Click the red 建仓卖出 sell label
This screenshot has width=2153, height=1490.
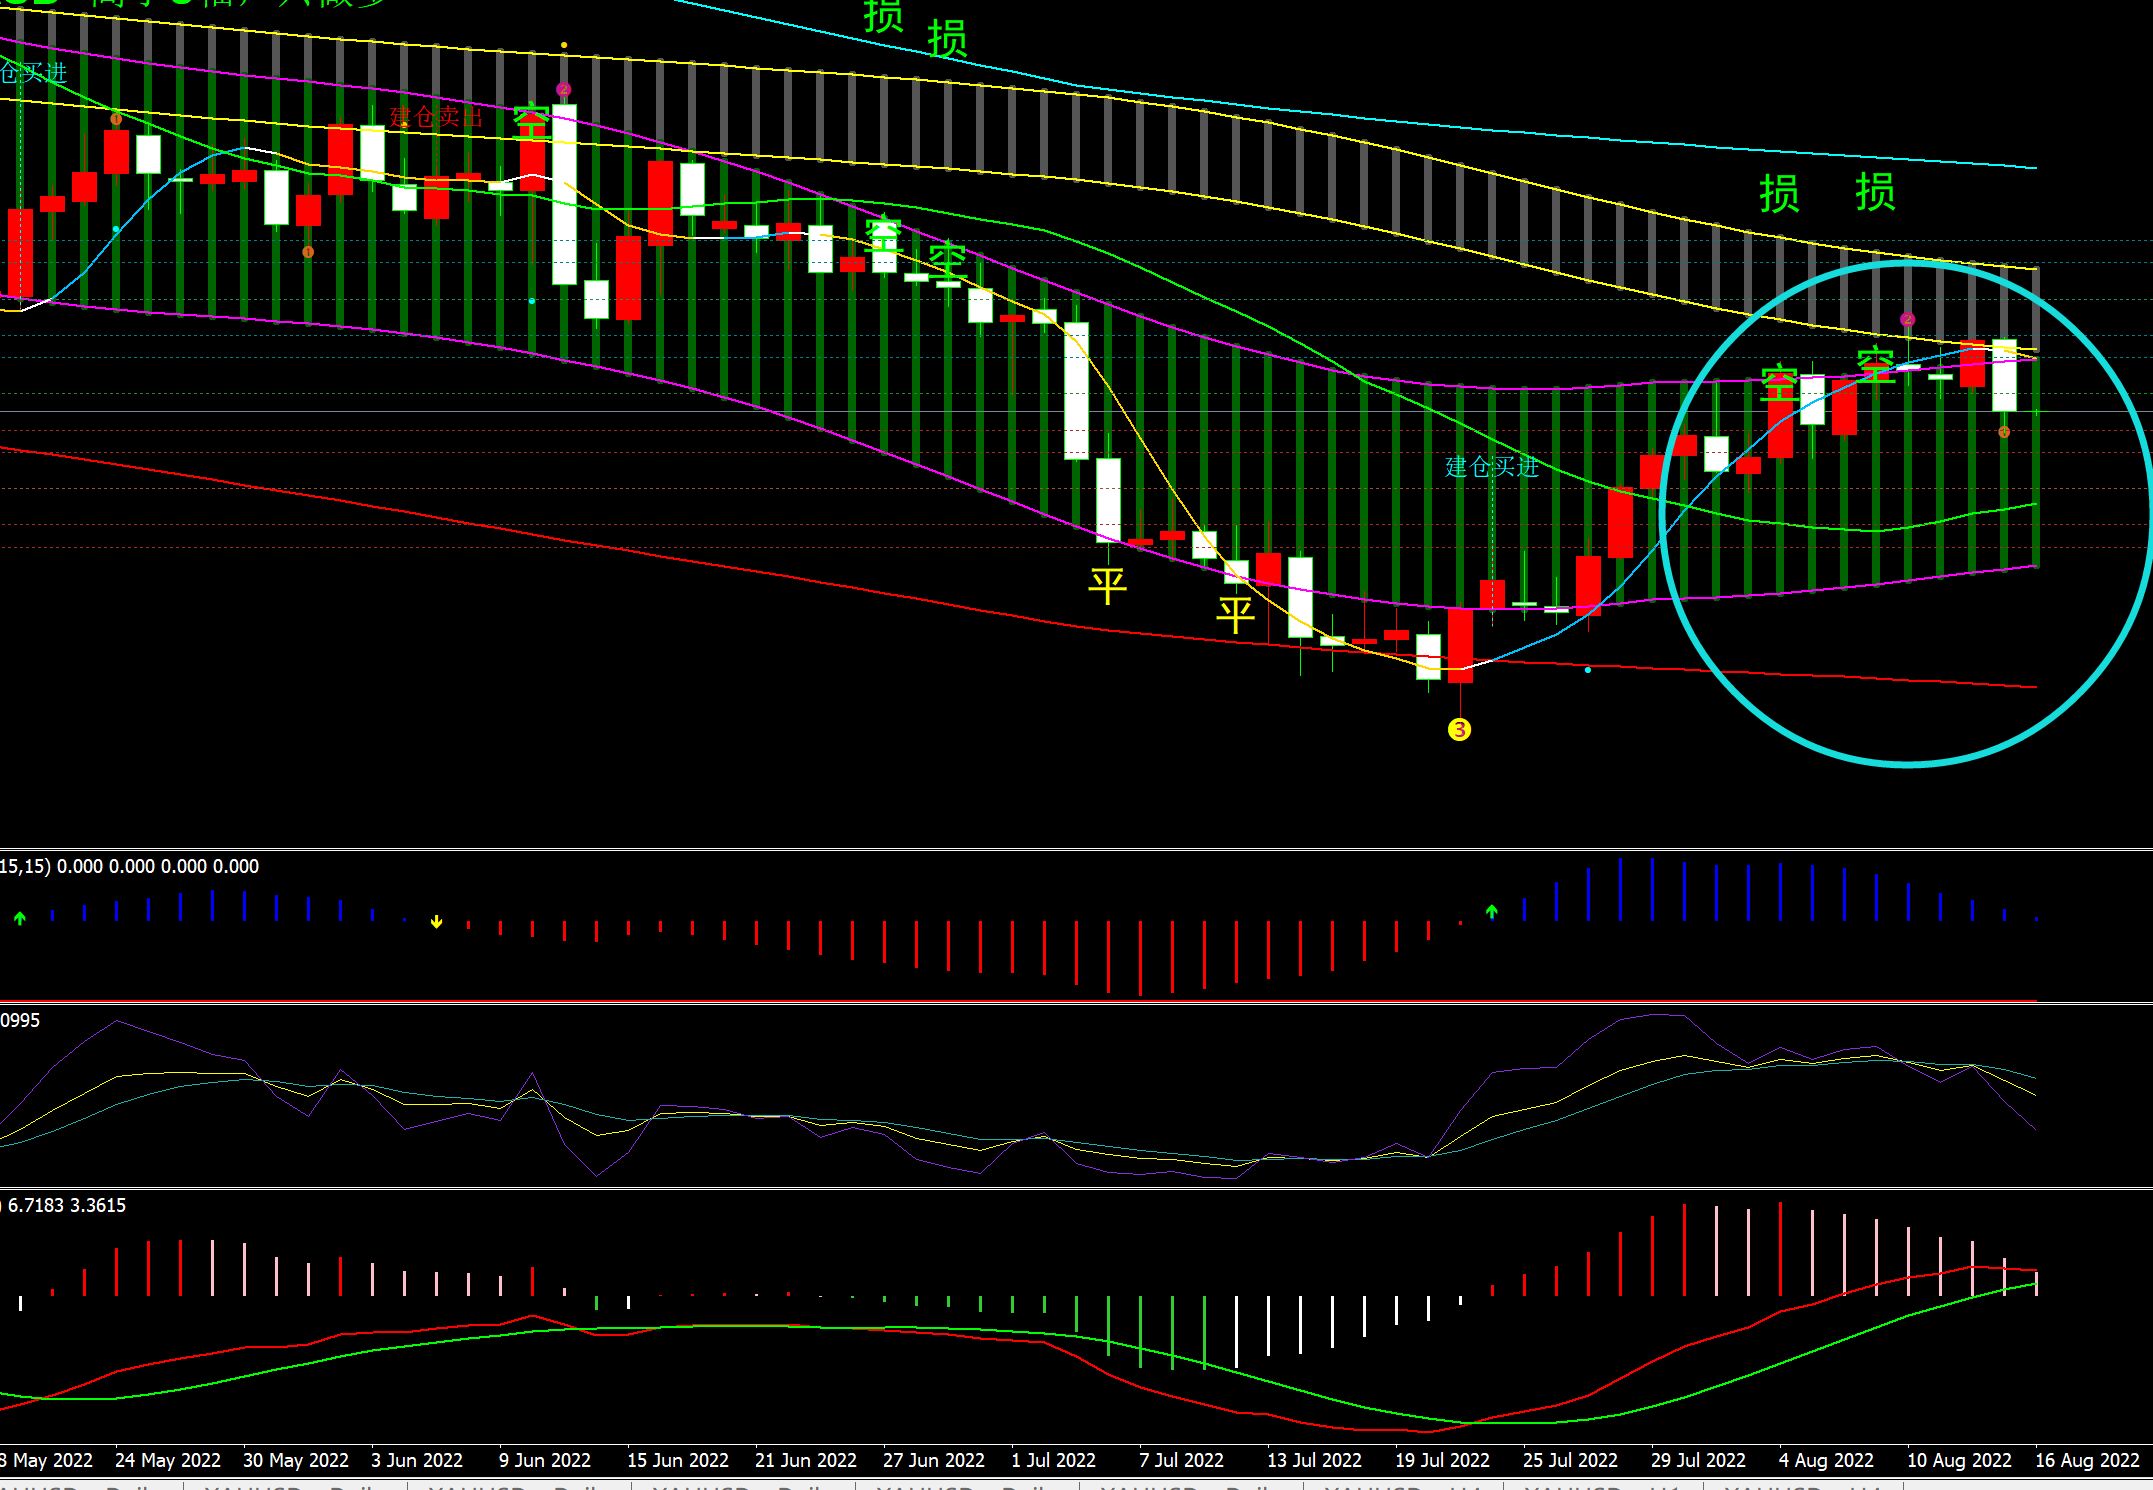436,117
